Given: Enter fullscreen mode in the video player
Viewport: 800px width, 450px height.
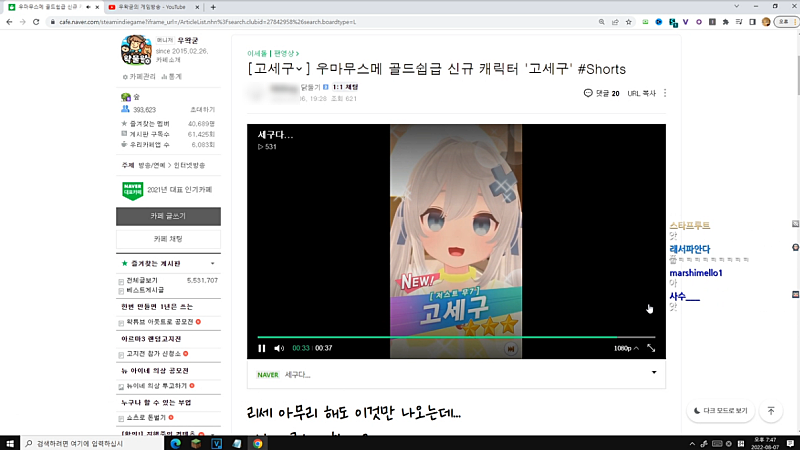Looking at the screenshot, I should (x=651, y=348).
